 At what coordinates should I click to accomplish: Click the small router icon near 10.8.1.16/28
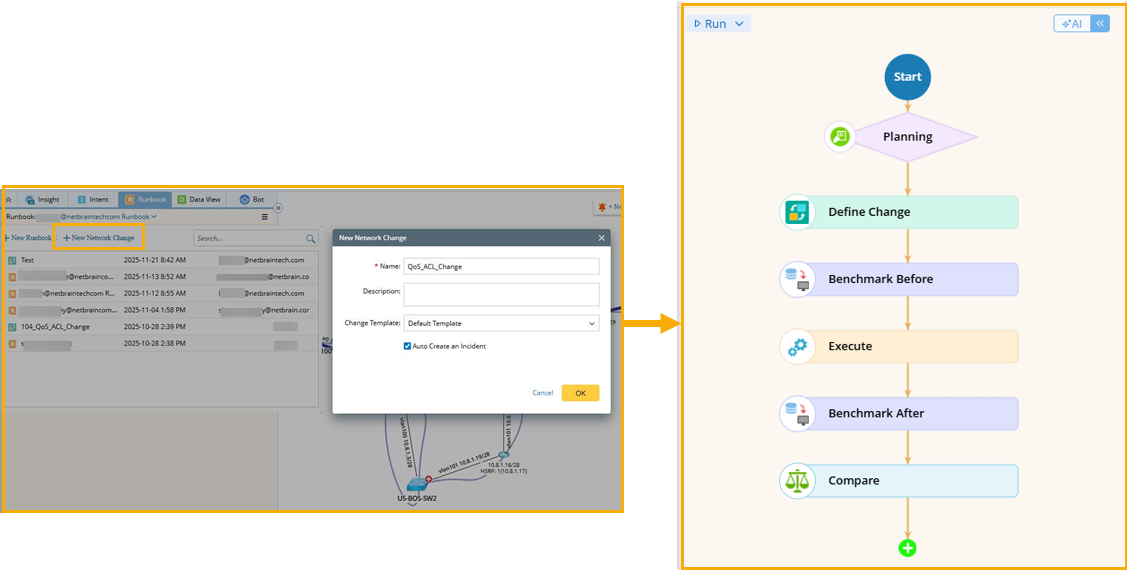pyautogui.click(x=504, y=454)
